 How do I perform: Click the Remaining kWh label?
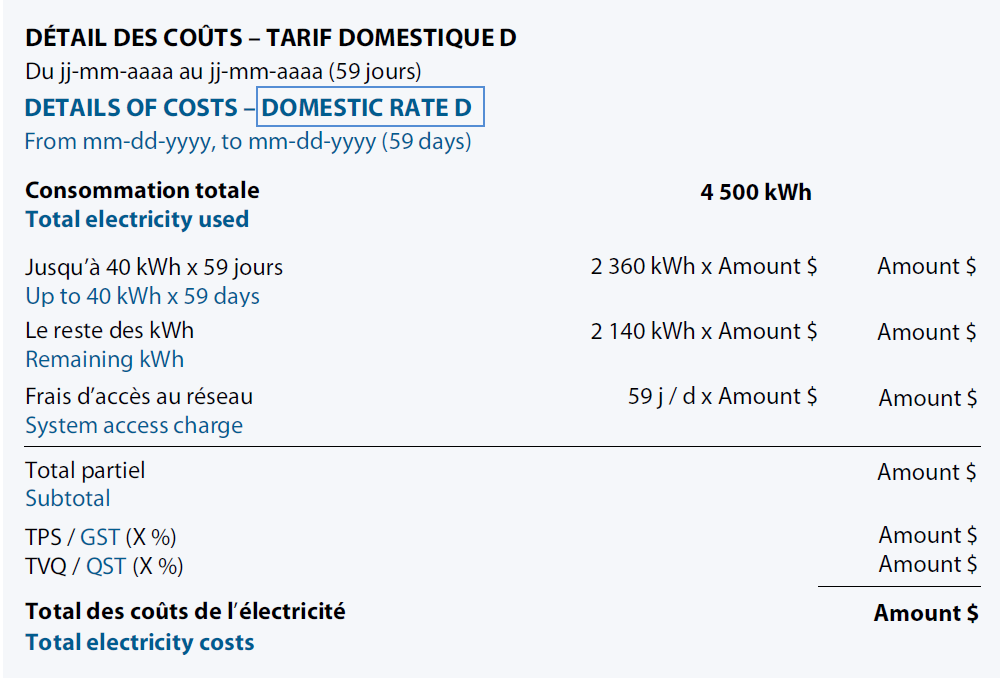click(104, 359)
